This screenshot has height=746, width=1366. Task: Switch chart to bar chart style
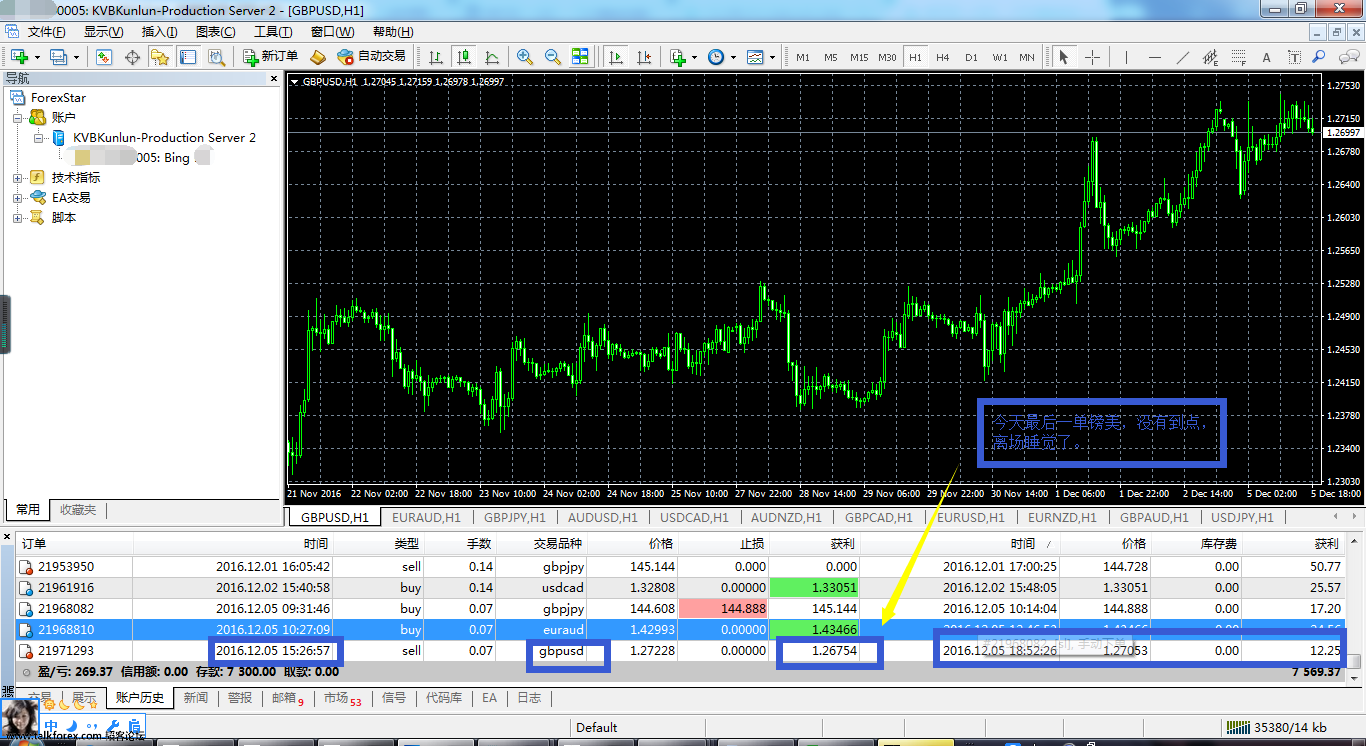(x=436, y=57)
